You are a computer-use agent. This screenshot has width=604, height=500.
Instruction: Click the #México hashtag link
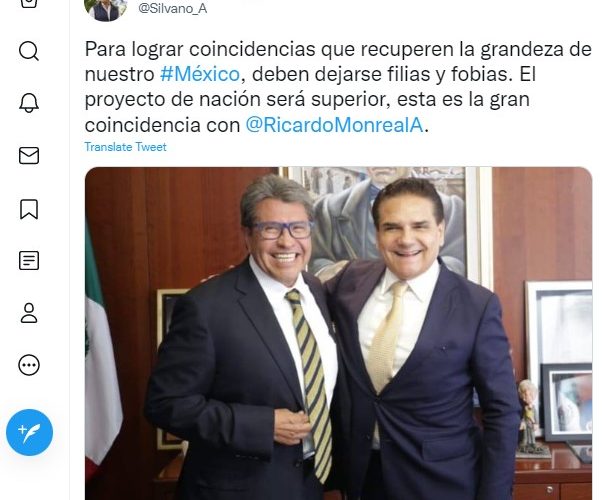200,74
